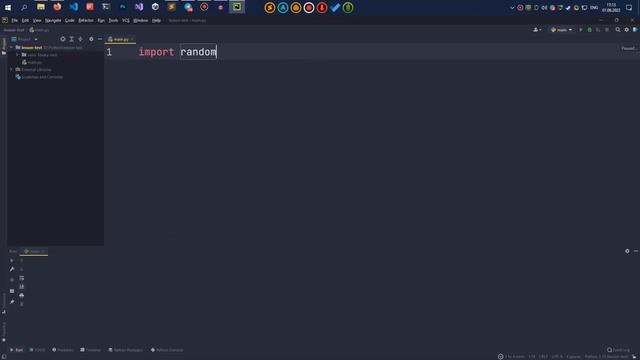This screenshot has height=360, width=640.
Task: Open the Refactor menu
Action: pos(86,20)
